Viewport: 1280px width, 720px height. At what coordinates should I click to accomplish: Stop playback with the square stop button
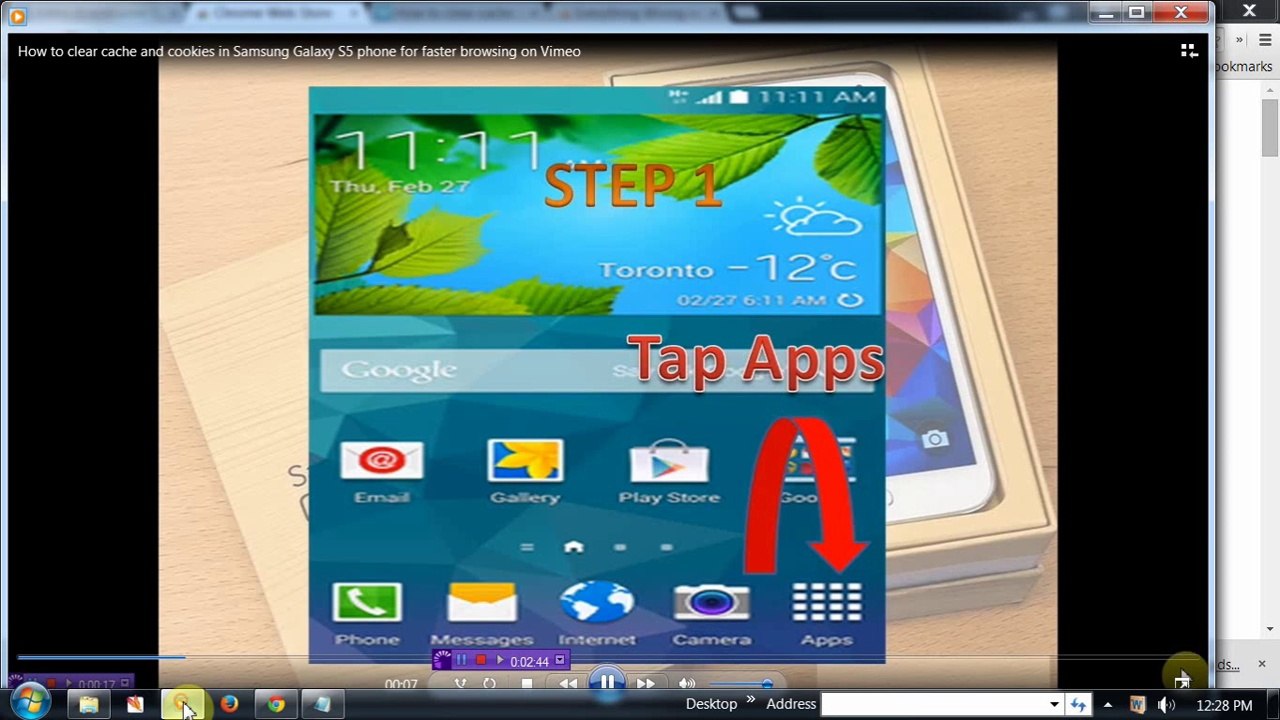[x=527, y=684]
